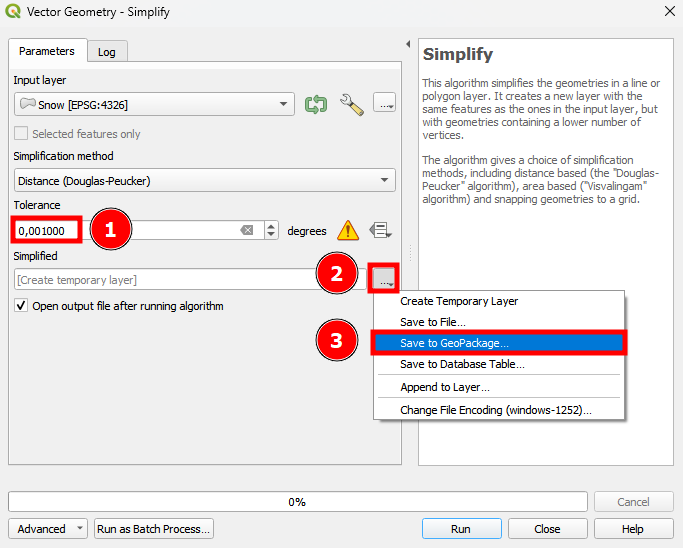Click browse button beside Input layer
This screenshot has height=548, width=683.
tap(385, 103)
